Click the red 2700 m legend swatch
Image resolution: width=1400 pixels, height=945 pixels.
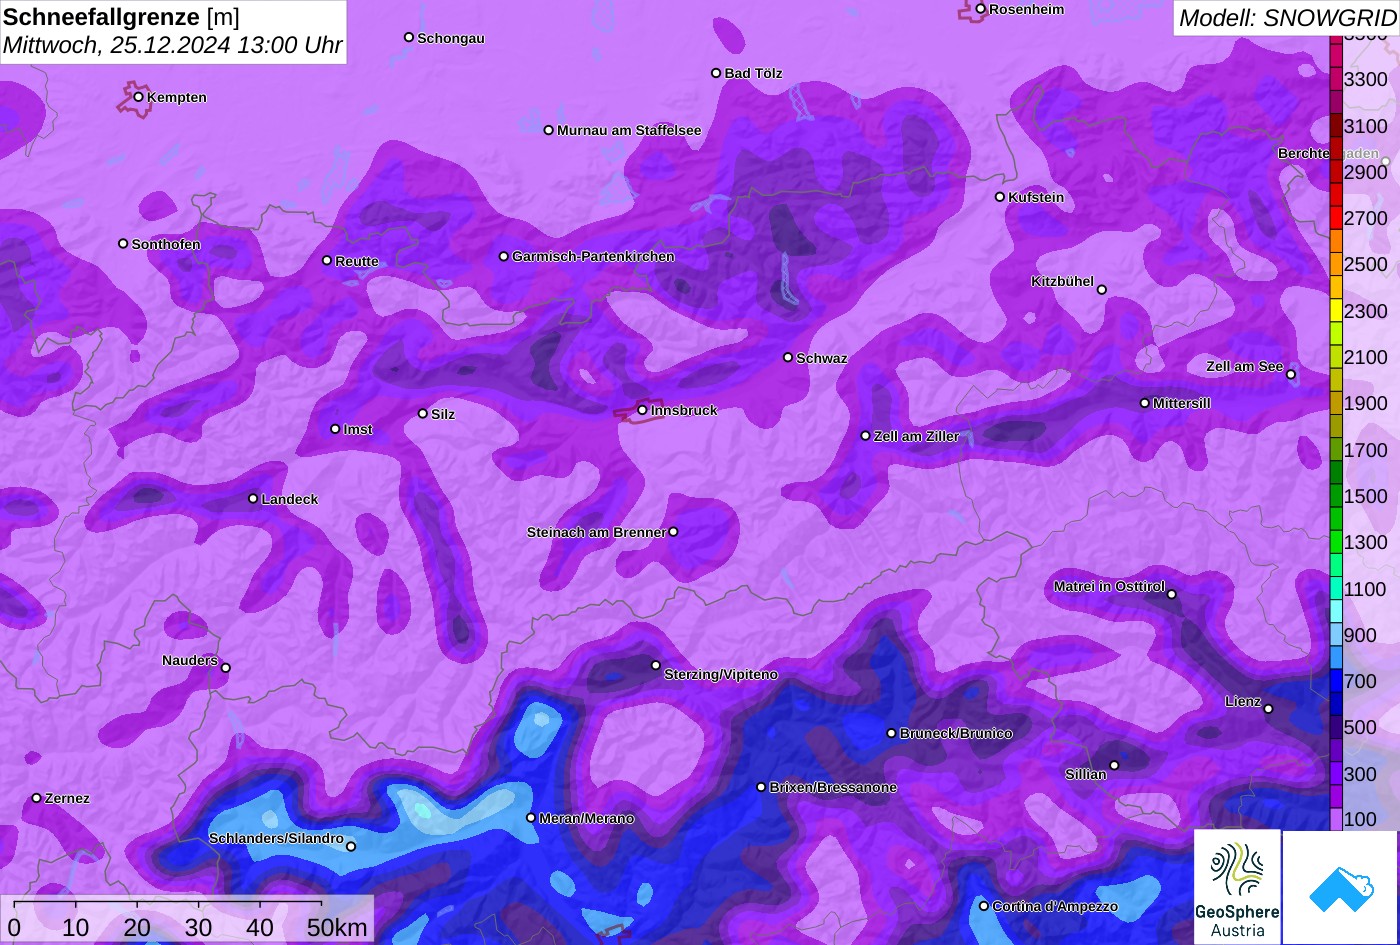click(1336, 218)
